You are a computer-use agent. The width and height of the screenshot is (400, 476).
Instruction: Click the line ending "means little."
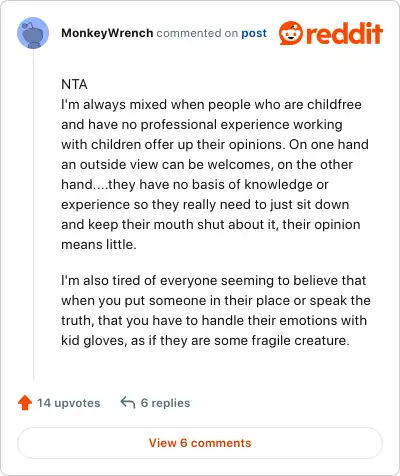pos(99,244)
